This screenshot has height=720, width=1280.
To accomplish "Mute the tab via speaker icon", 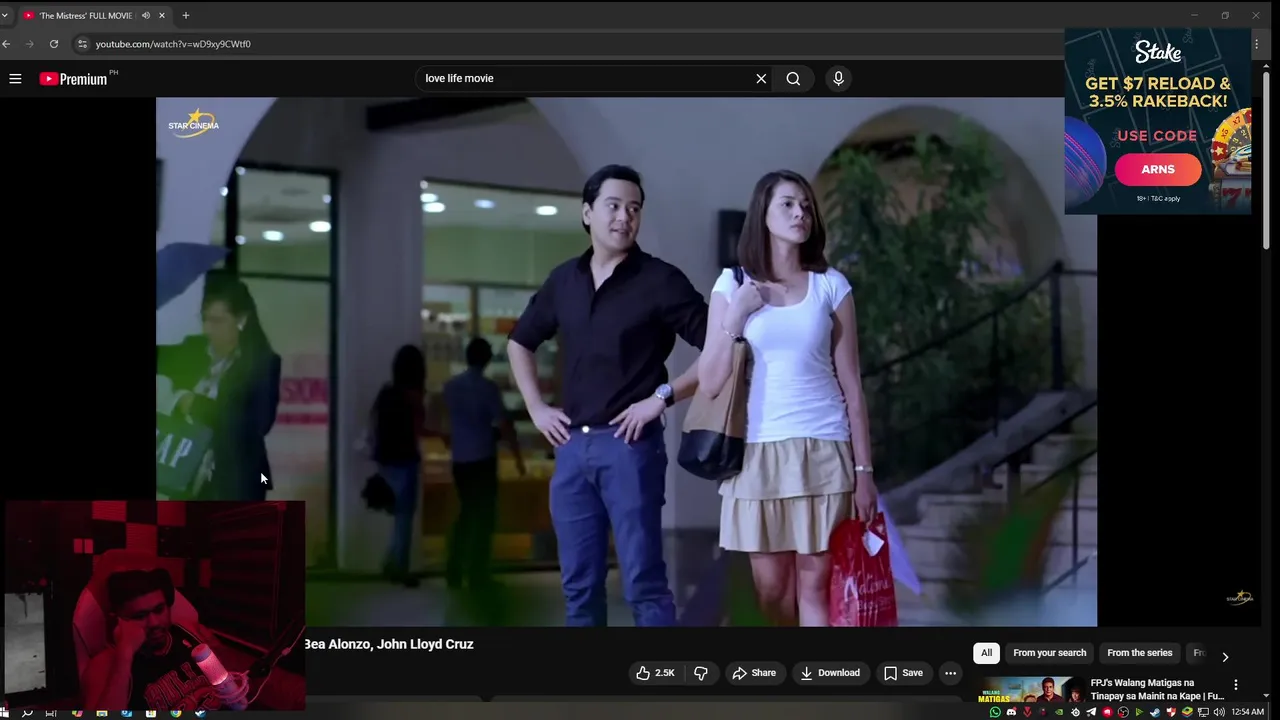I will coord(146,15).
